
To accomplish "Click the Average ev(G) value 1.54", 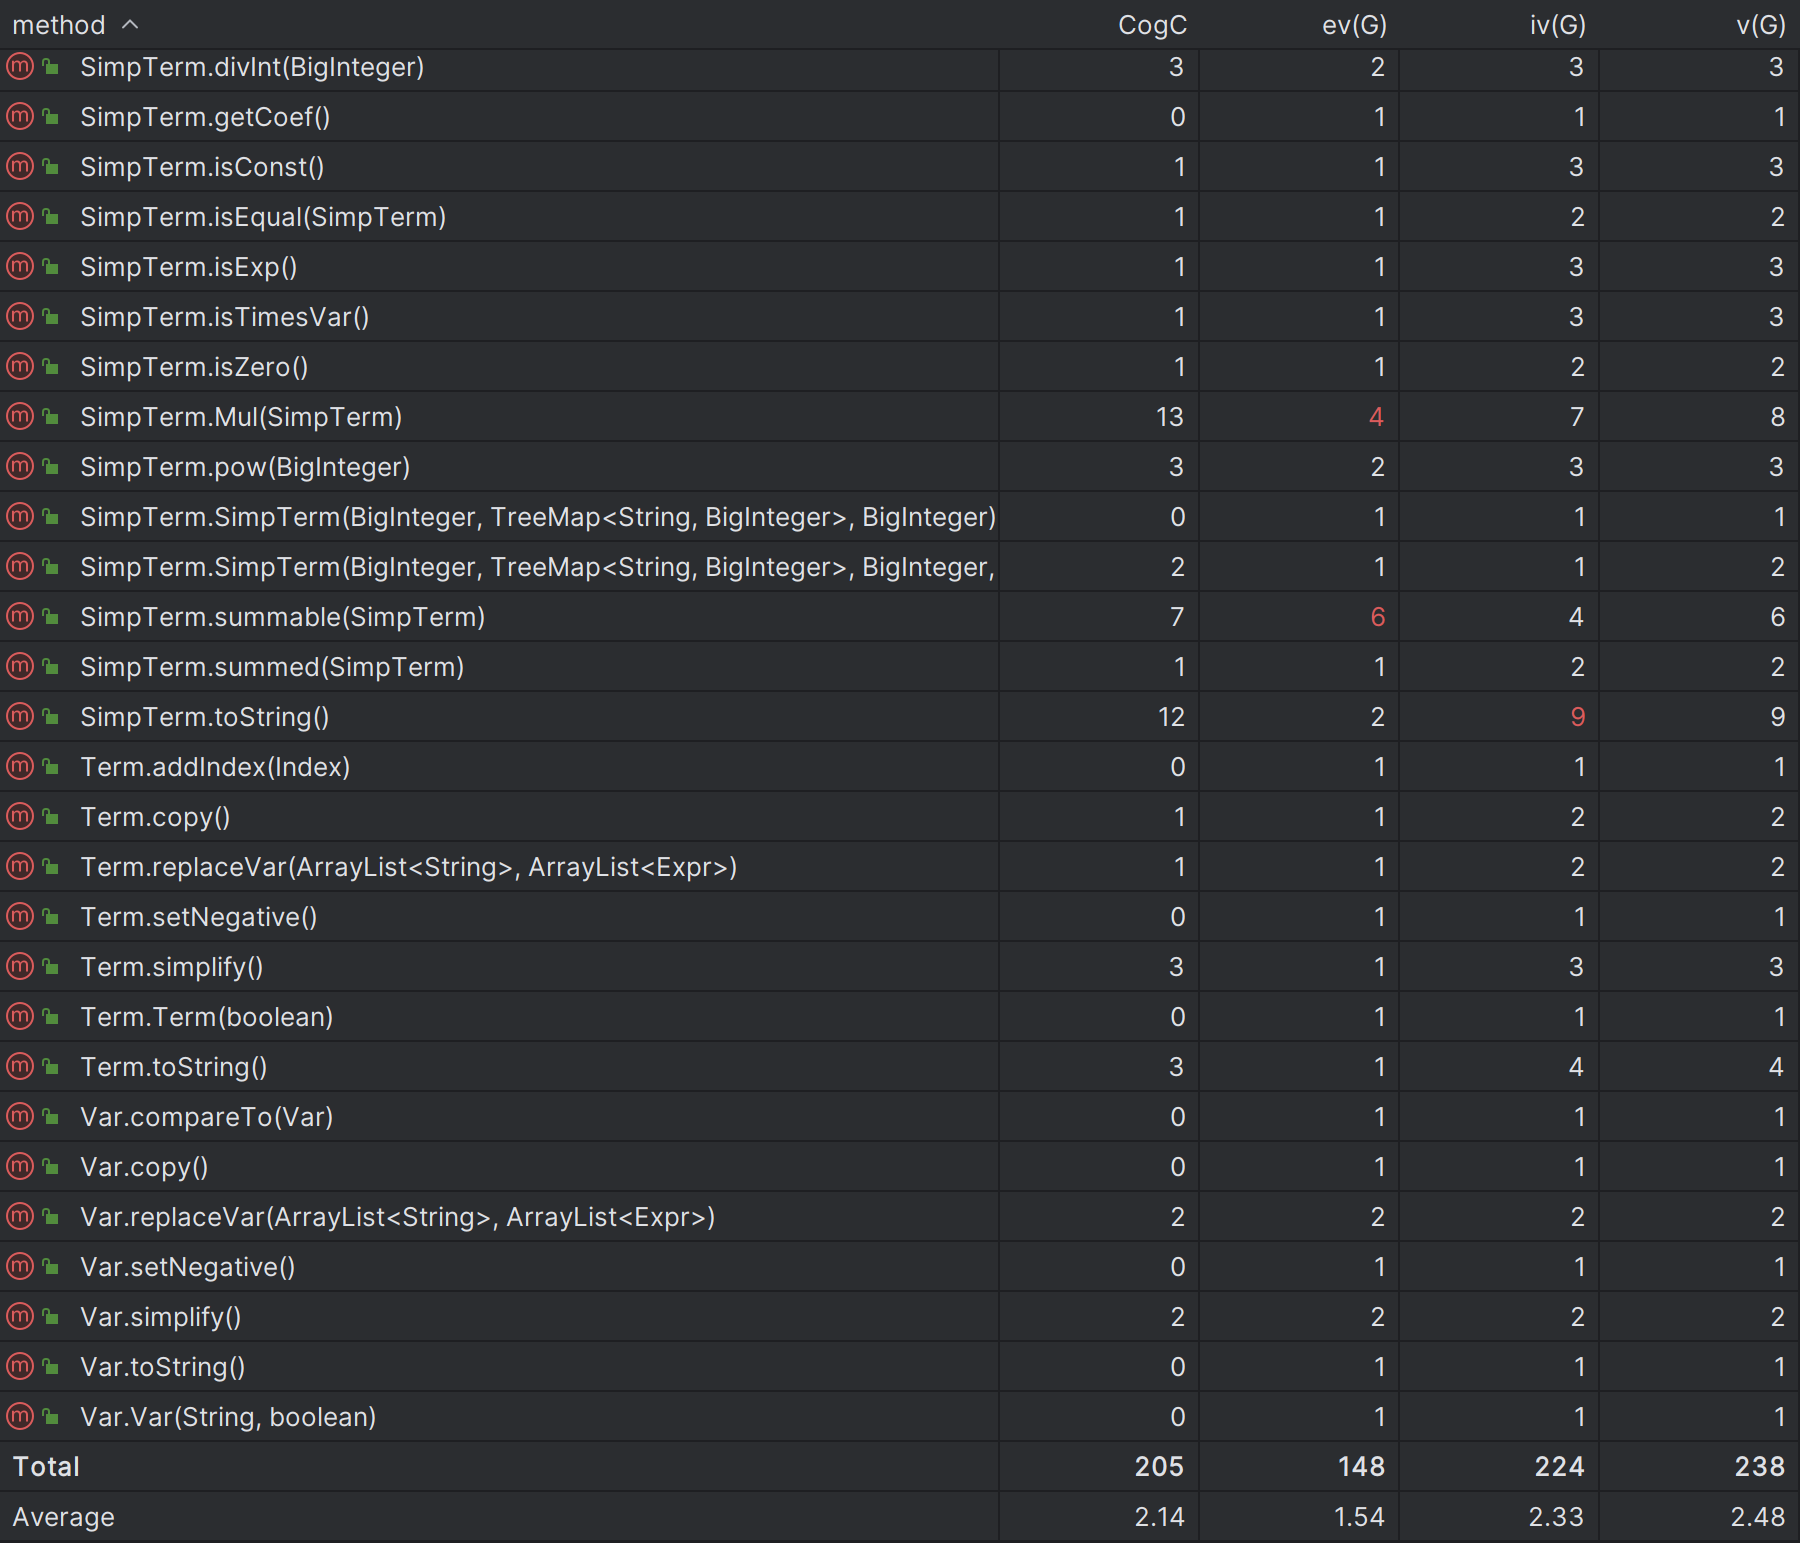I will point(1360,1517).
